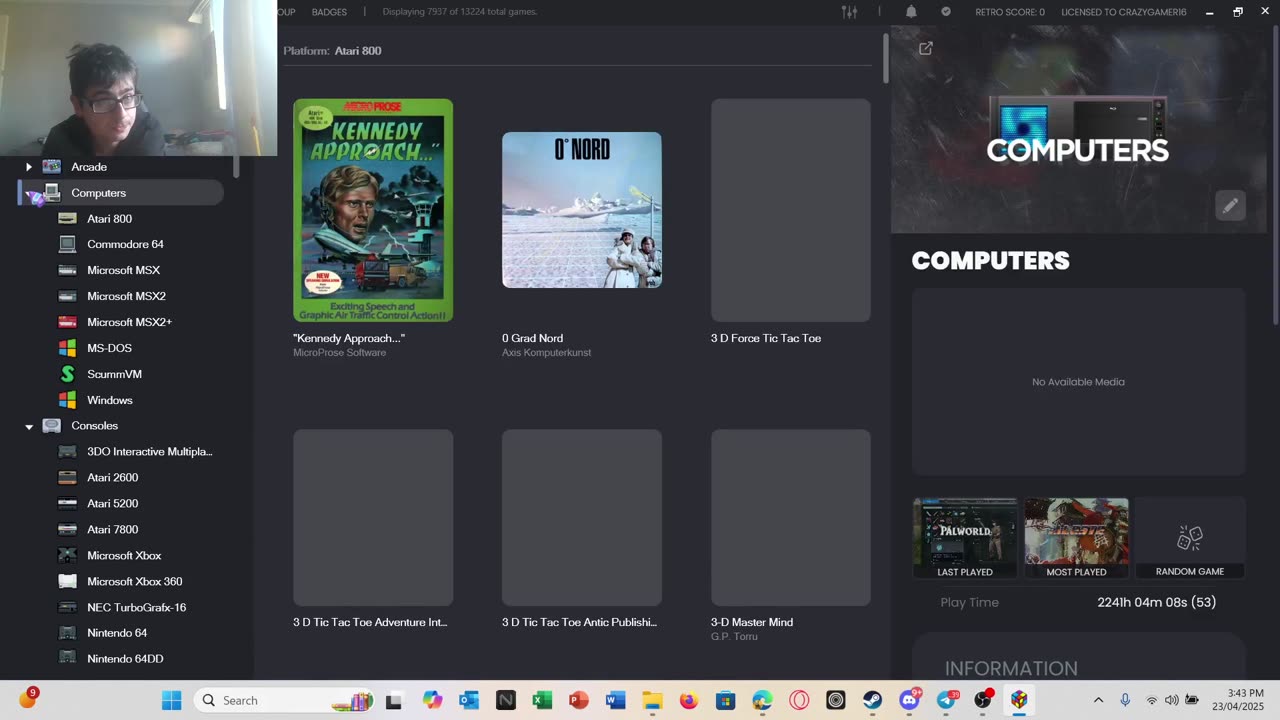
Task: Click the Microsoft Xbox 360 icon
Action: pos(67,581)
